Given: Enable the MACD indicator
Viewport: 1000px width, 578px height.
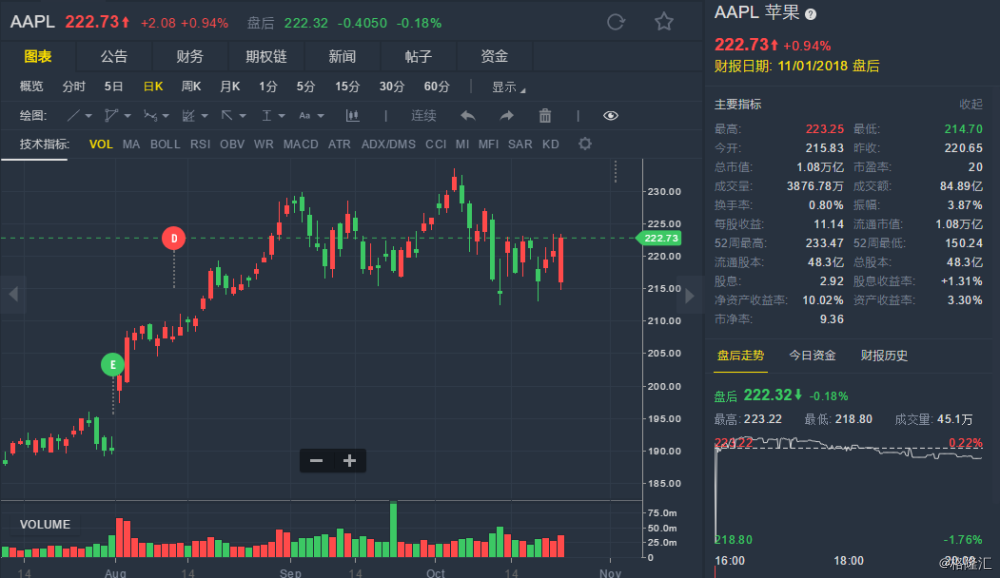Looking at the screenshot, I should [x=300, y=144].
